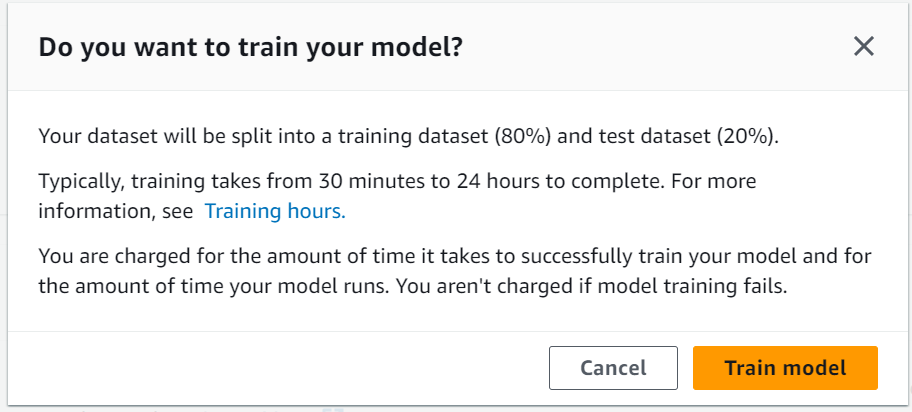Follow the blue Training hours hyperlink

click(x=275, y=211)
